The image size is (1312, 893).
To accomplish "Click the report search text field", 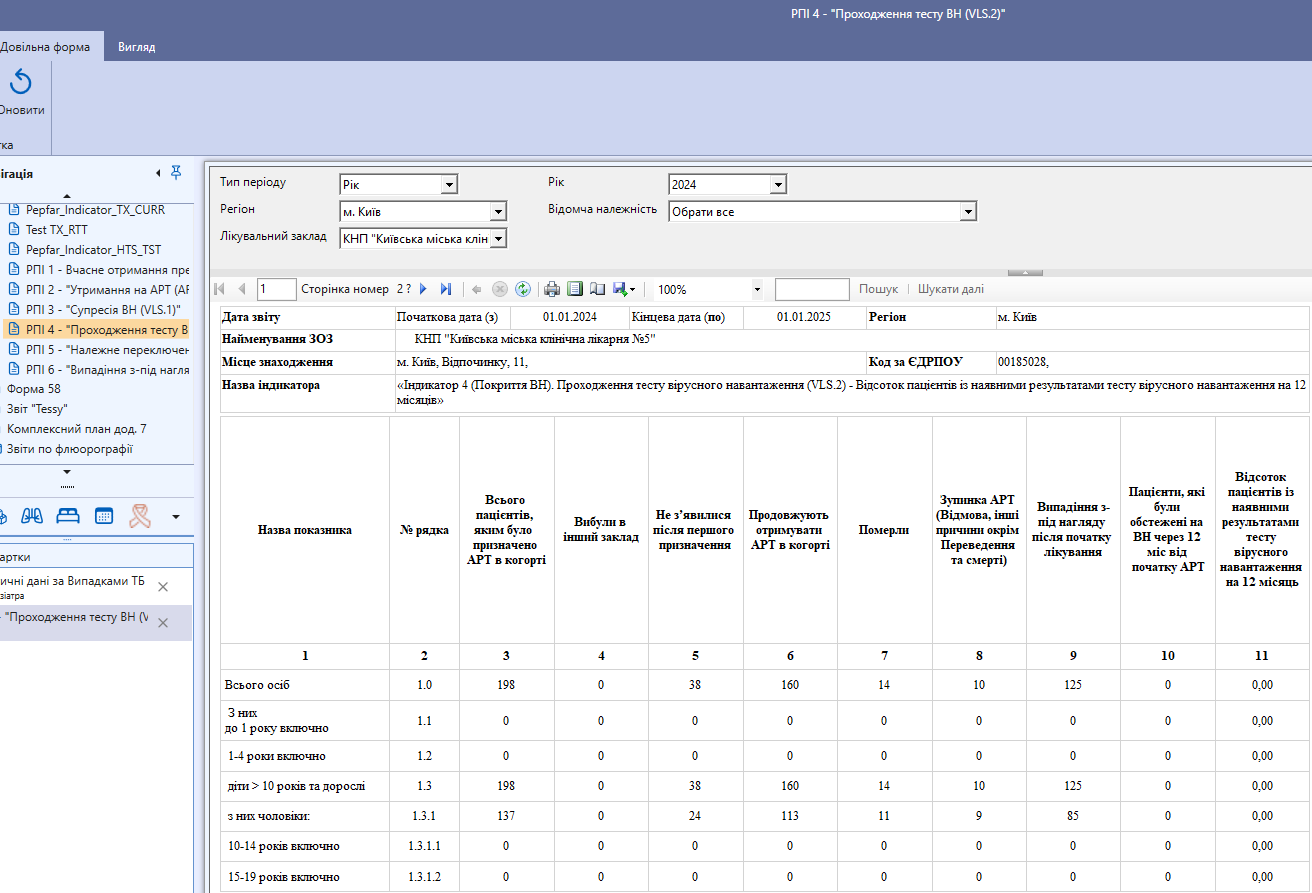I will pos(812,289).
